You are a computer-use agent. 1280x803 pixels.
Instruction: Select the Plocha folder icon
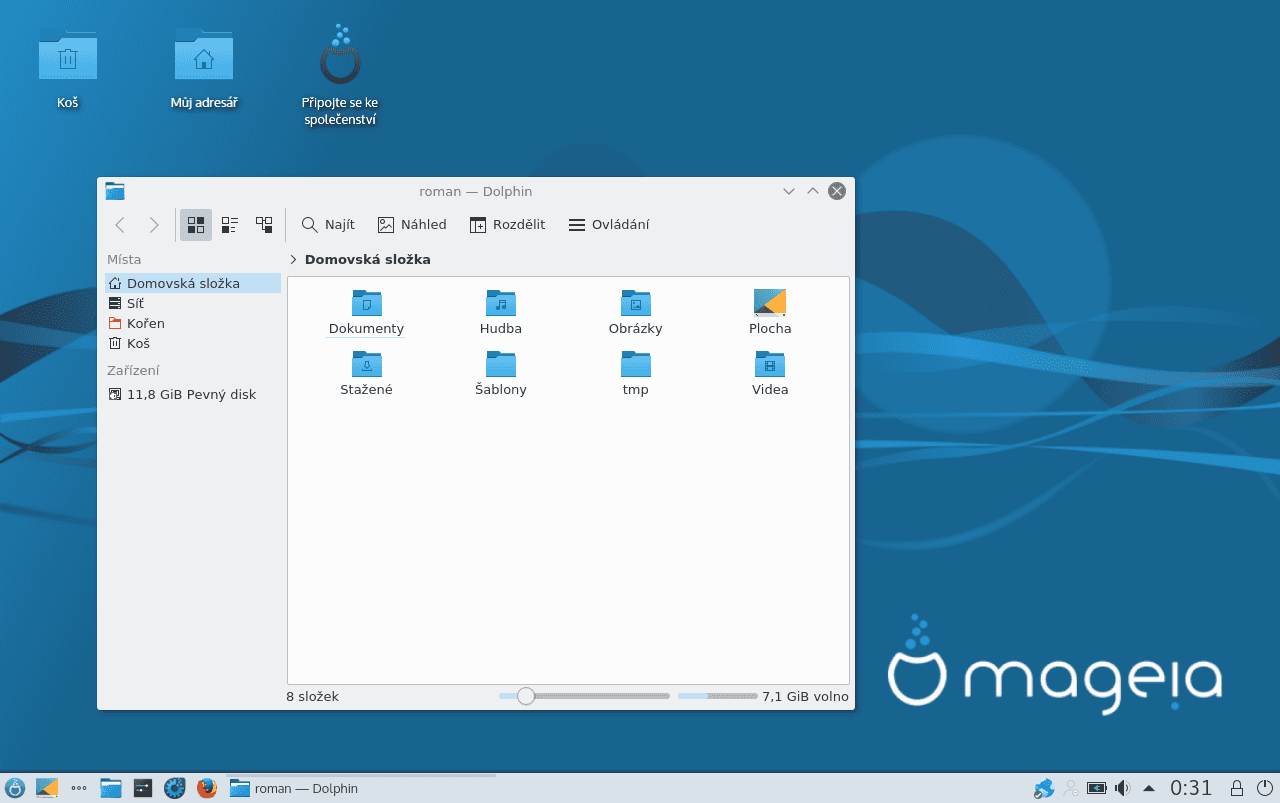(770, 303)
